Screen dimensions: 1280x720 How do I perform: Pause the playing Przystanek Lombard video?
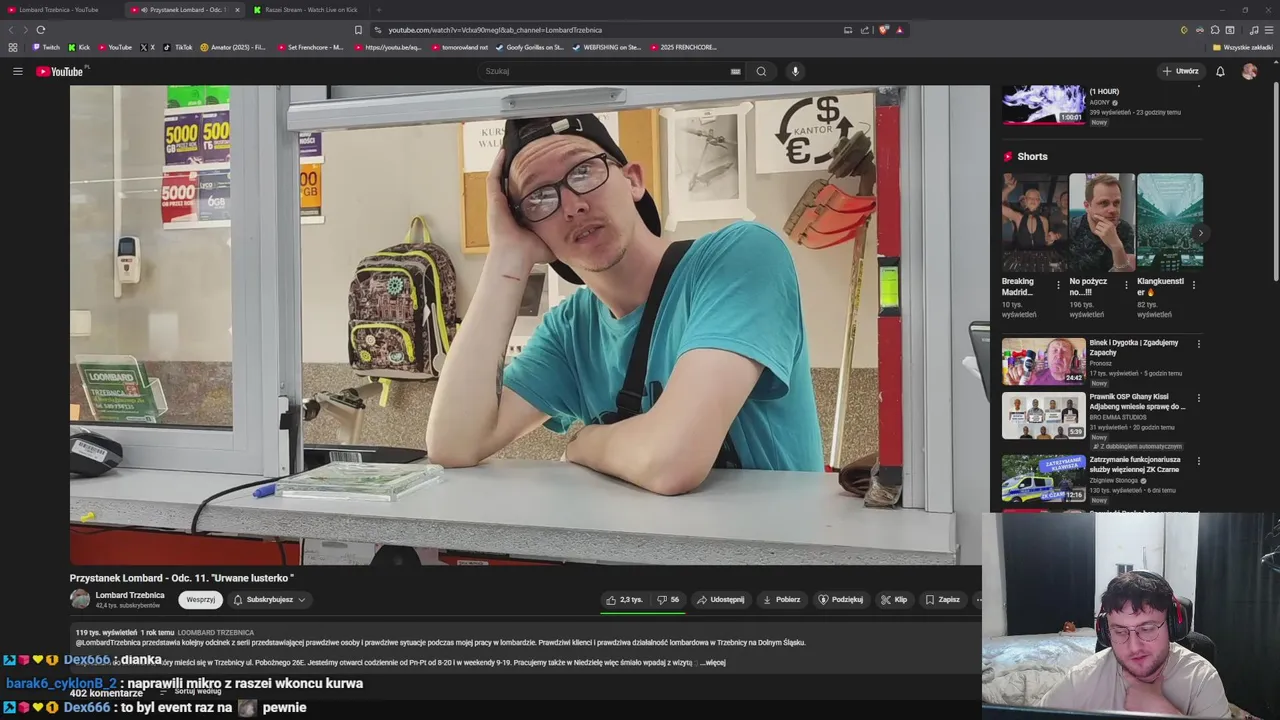530,325
